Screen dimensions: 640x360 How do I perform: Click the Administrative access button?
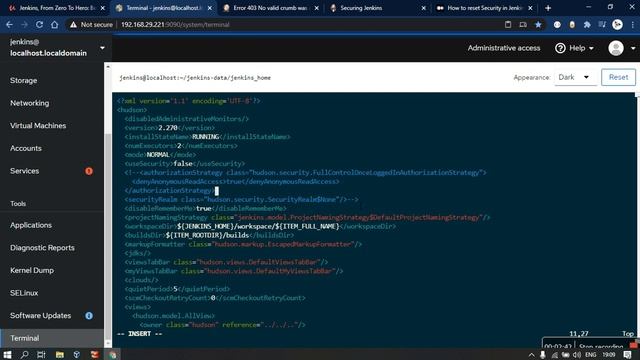coord(504,48)
